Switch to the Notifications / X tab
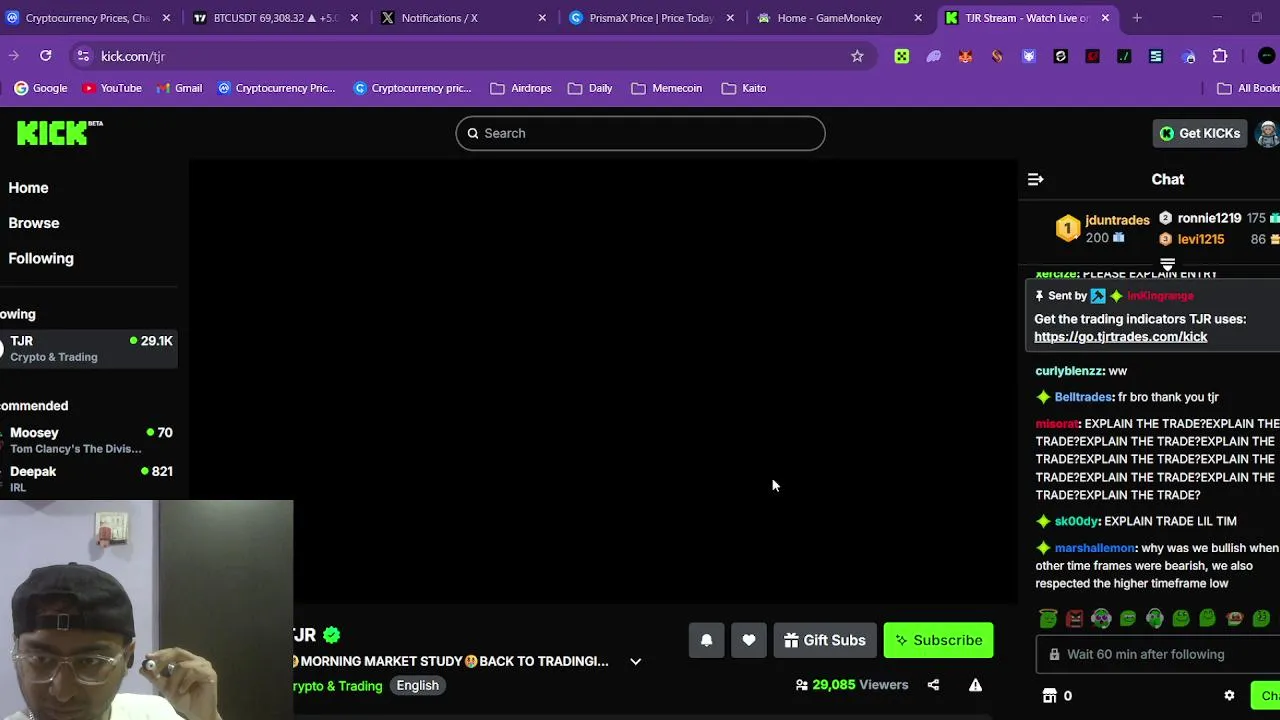Viewport: 1280px width, 720px height. tap(464, 18)
